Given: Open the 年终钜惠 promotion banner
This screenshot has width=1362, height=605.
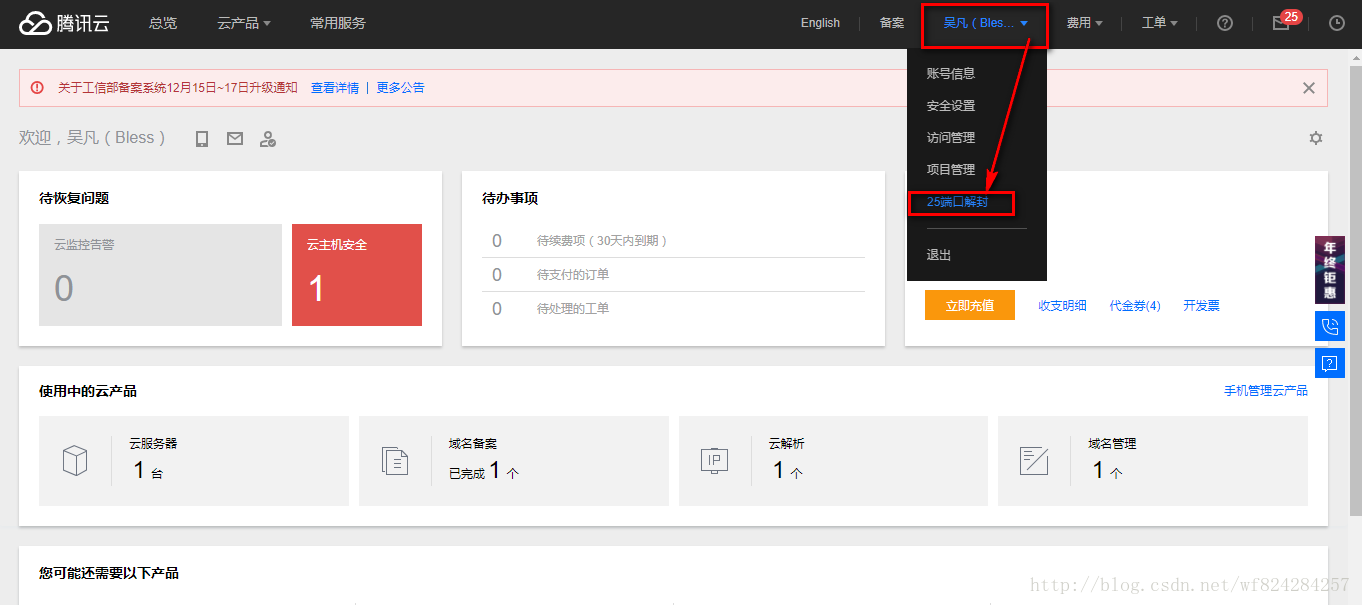Looking at the screenshot, I should tap(1330, 270).
